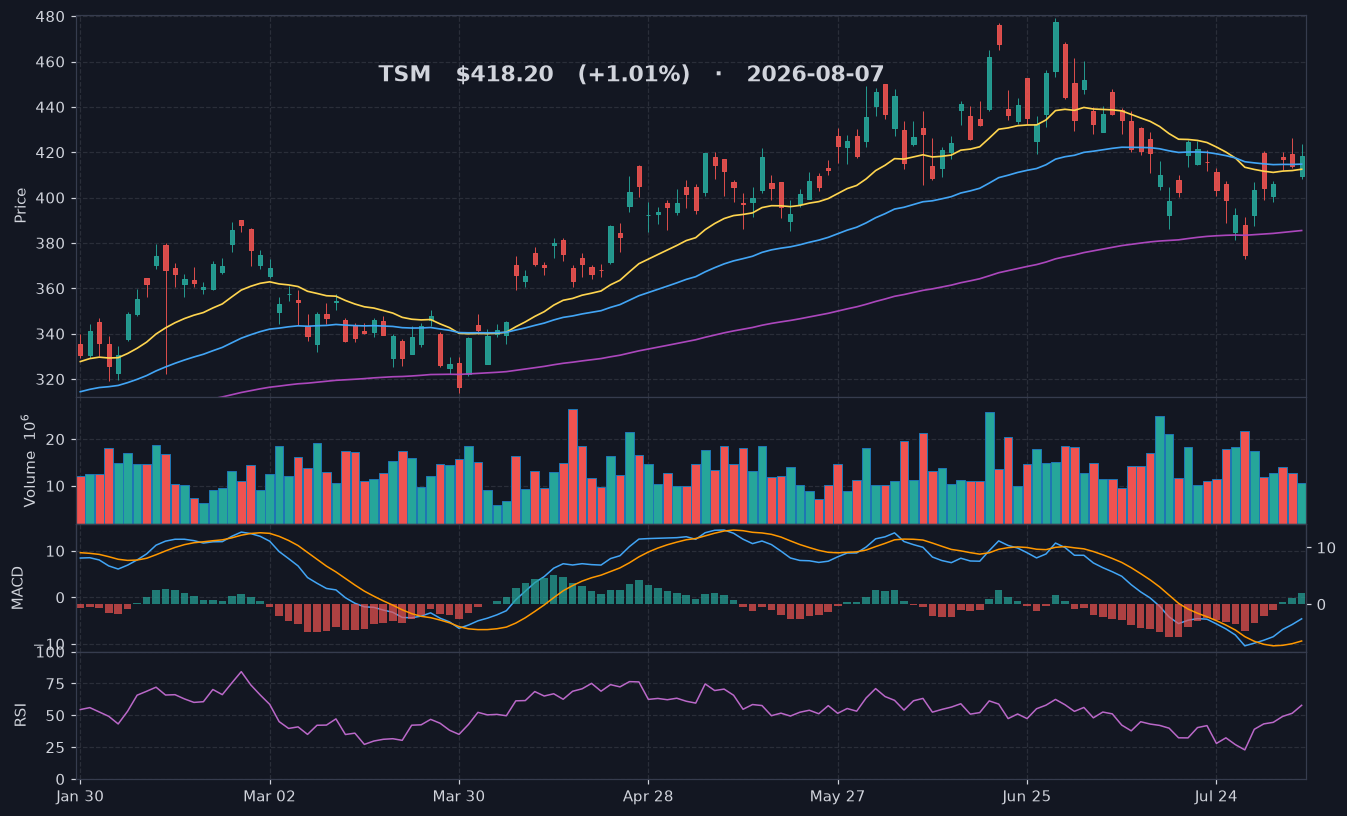The height and width of the screenshot is (816, 1347).
Task: Click the 440 tick on price axis
Action: point(49,108)
